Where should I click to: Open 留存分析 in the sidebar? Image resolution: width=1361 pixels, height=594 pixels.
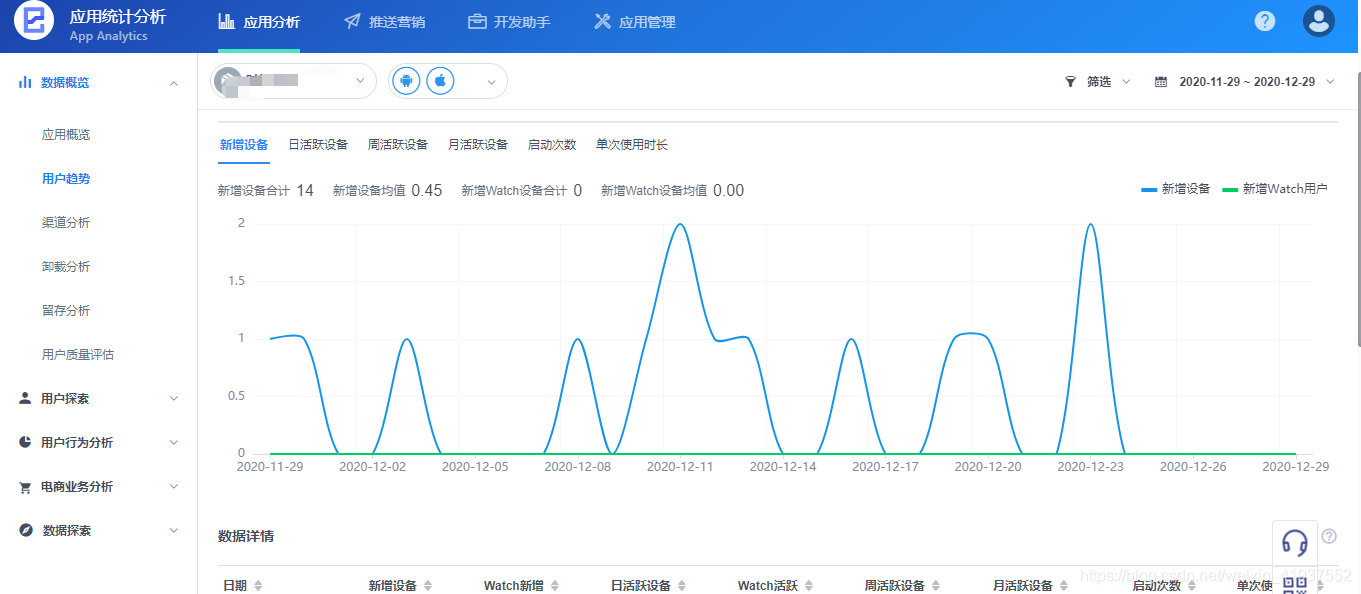click(x=66, y=310)
